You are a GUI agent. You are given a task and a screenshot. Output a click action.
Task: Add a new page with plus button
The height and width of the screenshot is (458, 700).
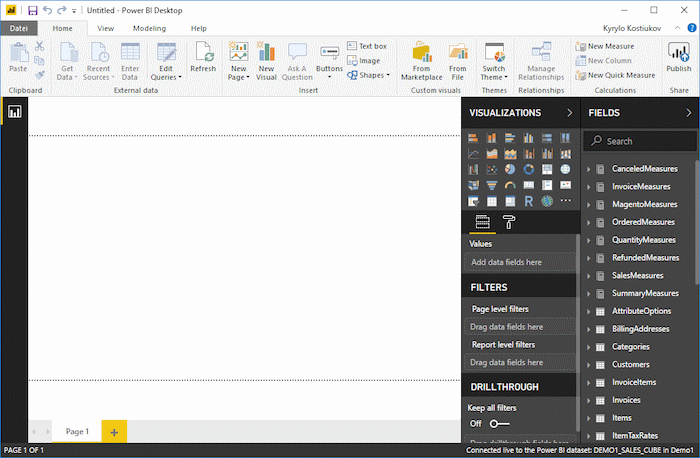pyautogui.click(x=114, y=432)
